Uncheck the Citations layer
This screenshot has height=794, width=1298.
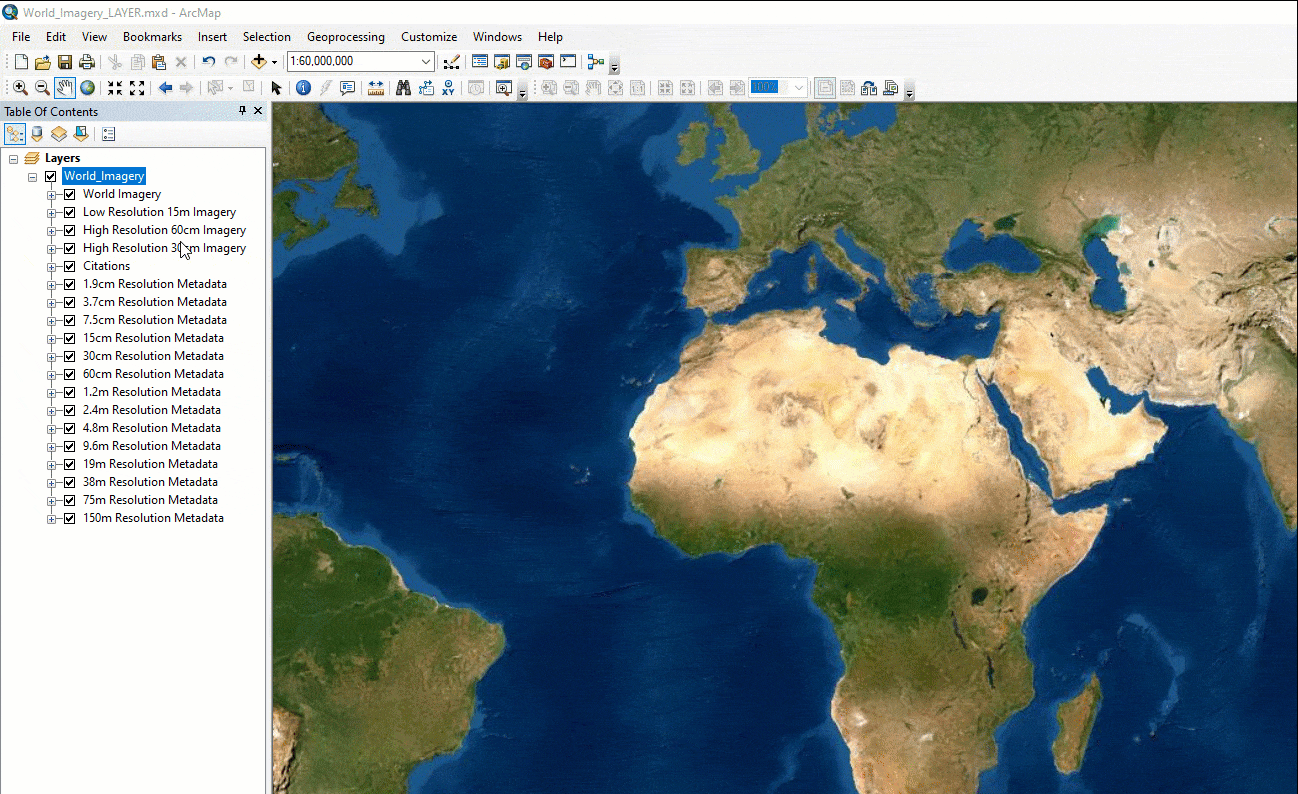(x=68, y=265)
